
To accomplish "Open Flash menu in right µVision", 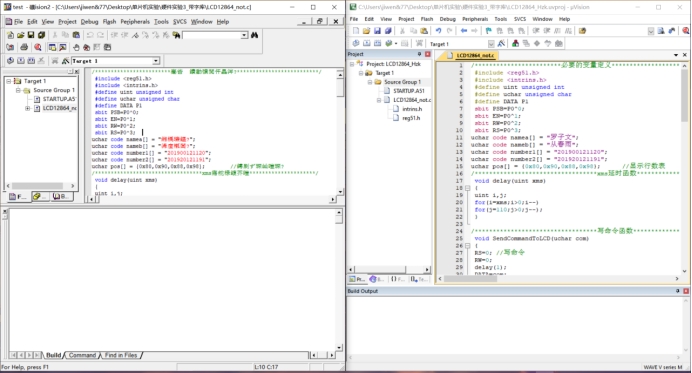I will [x=427, y=19].
